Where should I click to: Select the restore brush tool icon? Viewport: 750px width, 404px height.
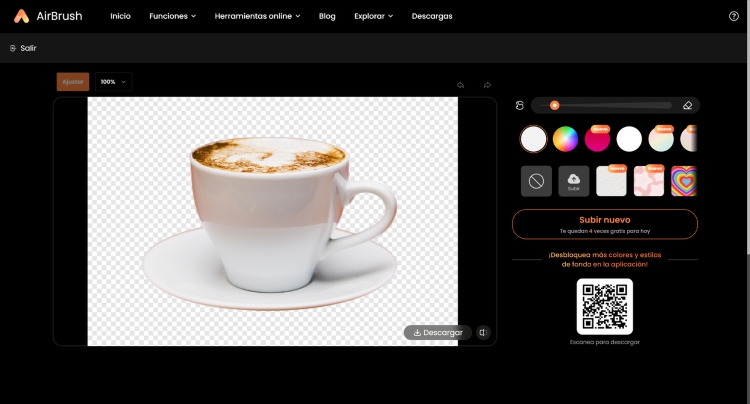(x=520, y=105)
